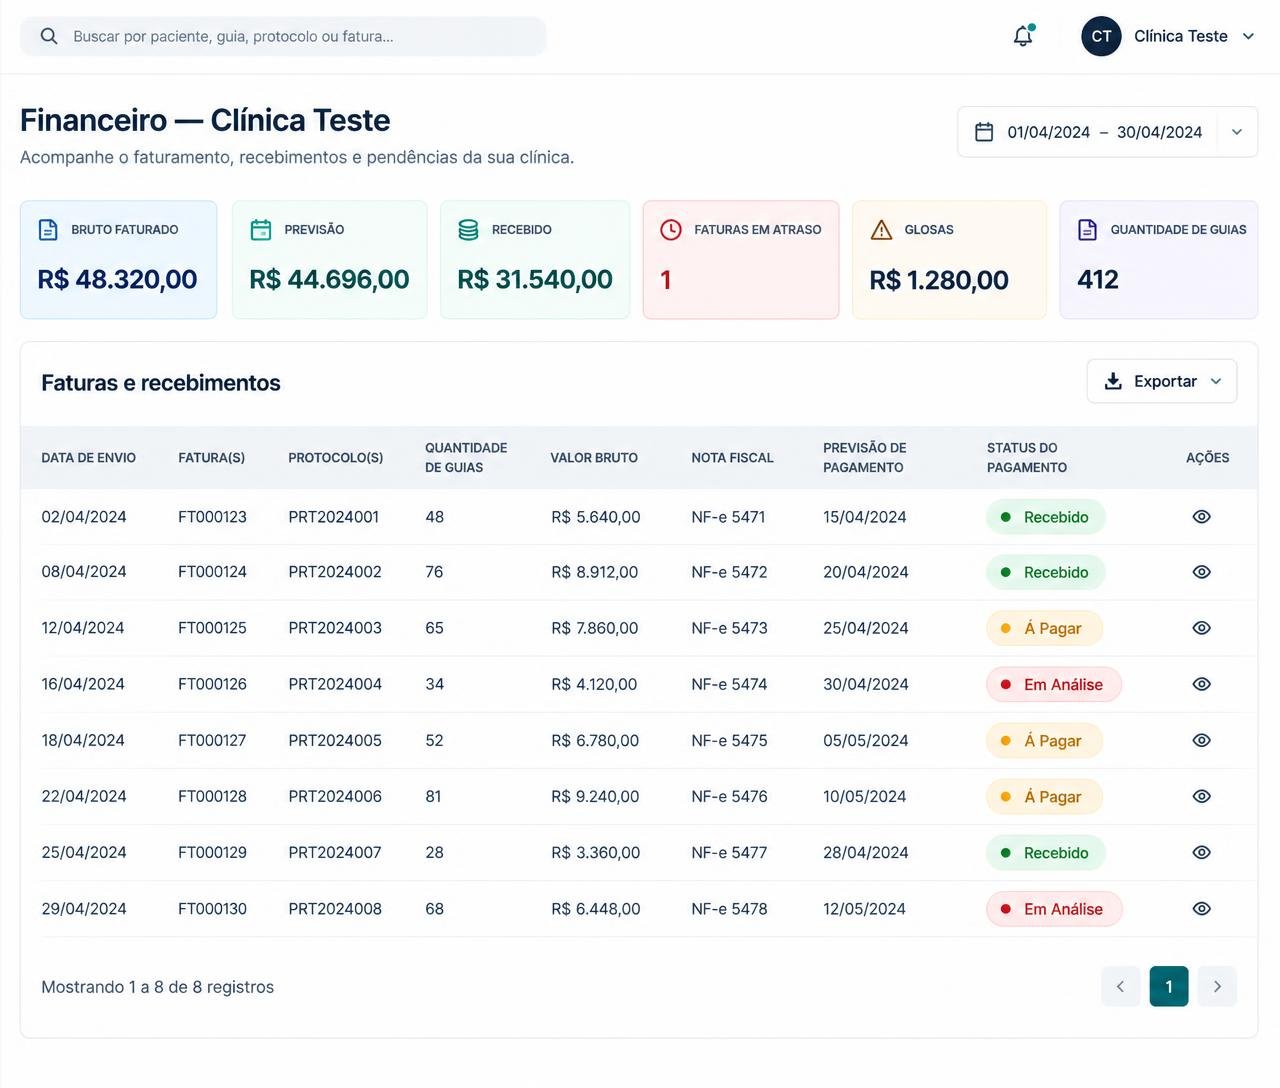Click protocol PRT2024005

(x=335, y=740)
